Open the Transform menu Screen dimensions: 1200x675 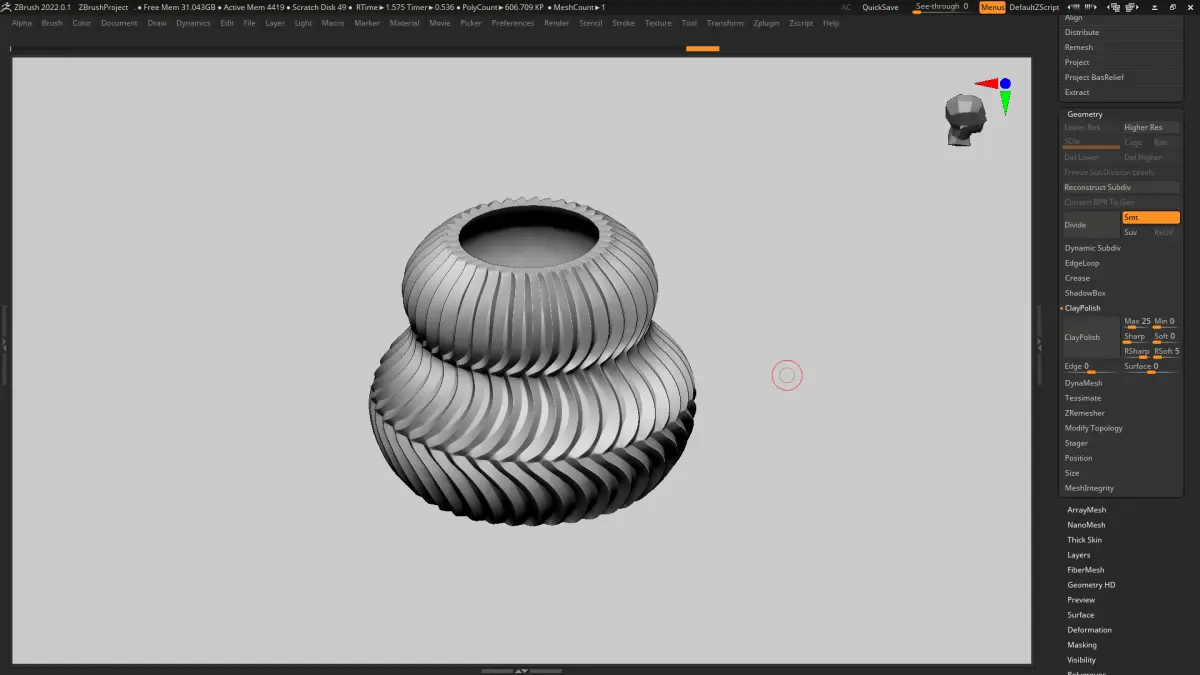pos(725,23)
